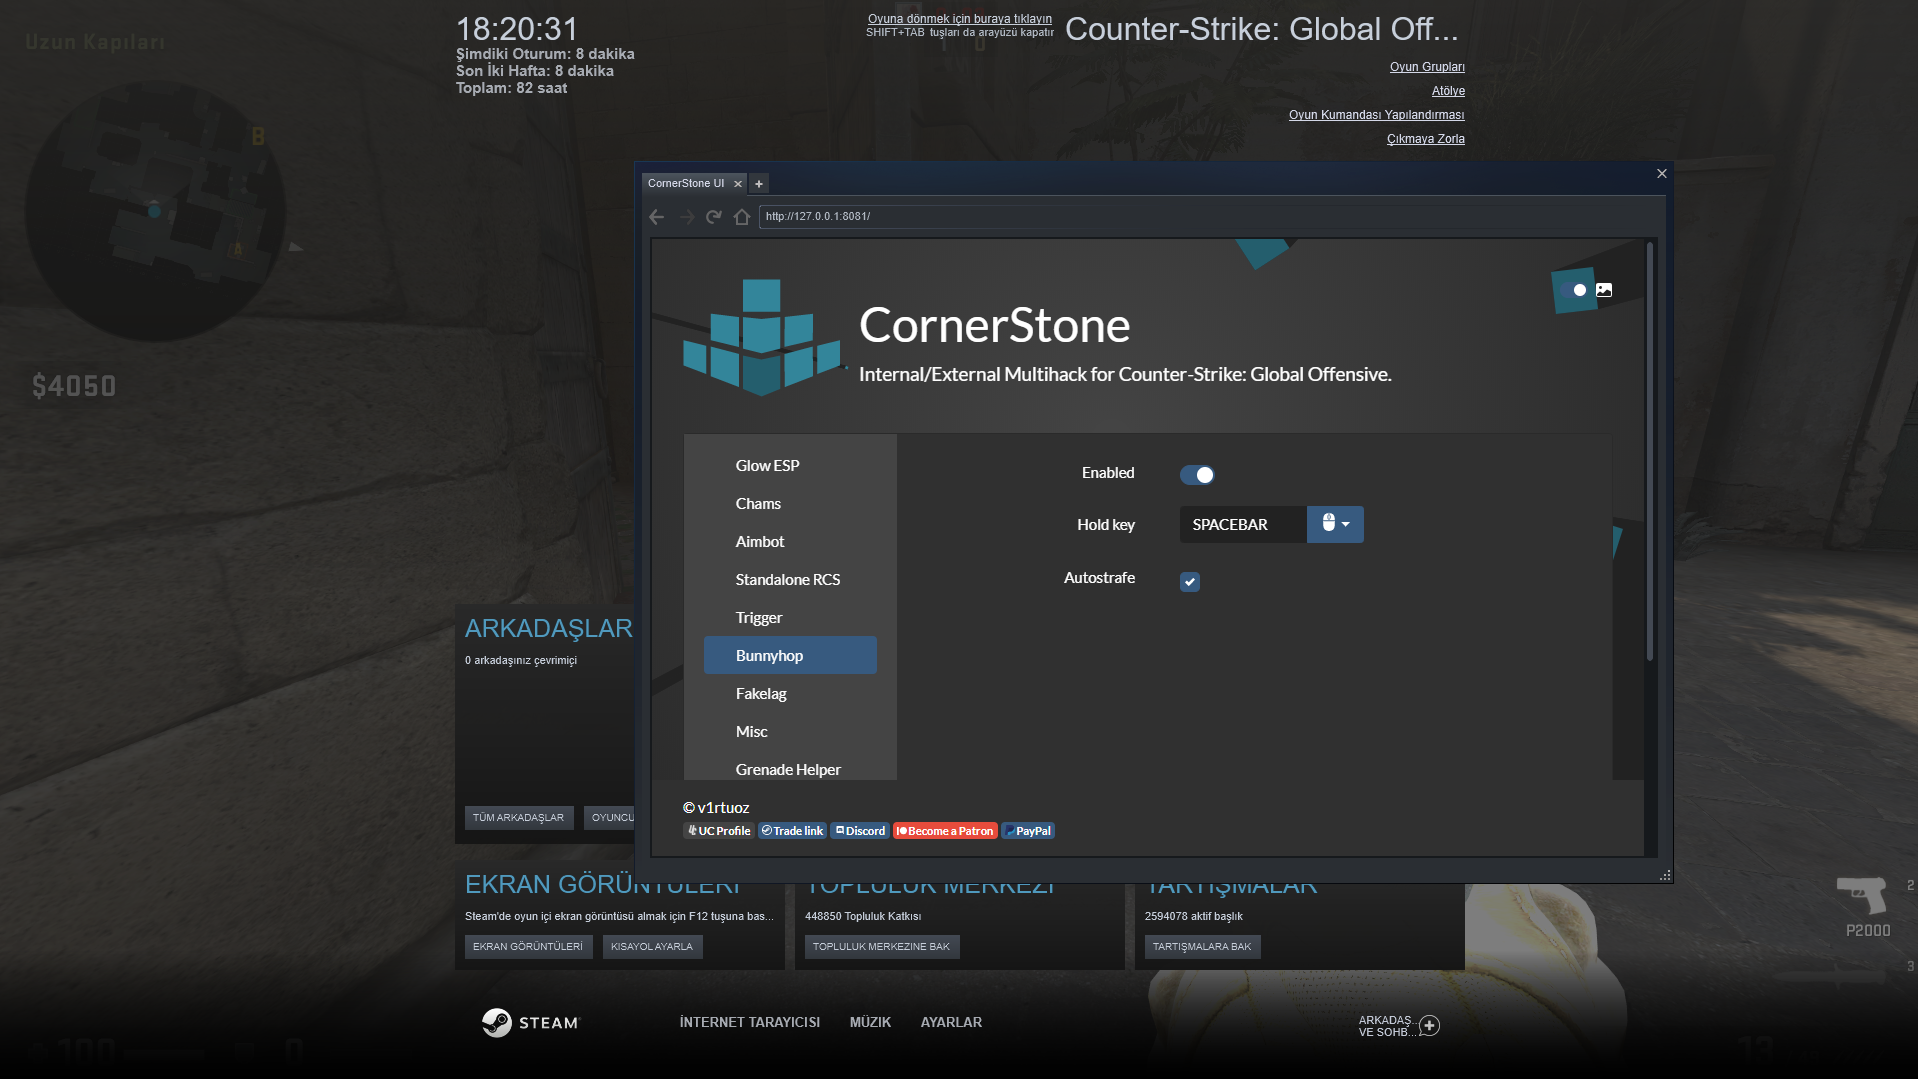Open the Fakelag settings
The image size is (1918, 1079).
[790, 694]
